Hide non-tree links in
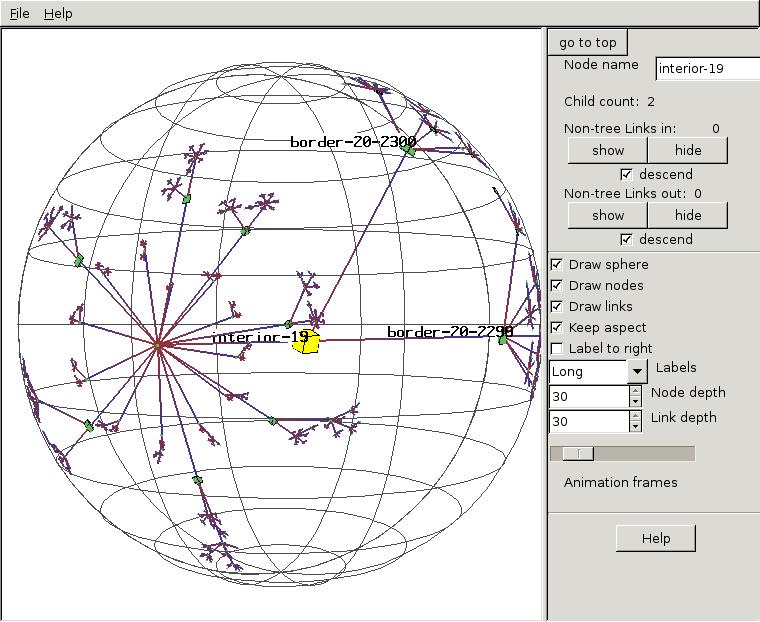 (x=688, y=150)
